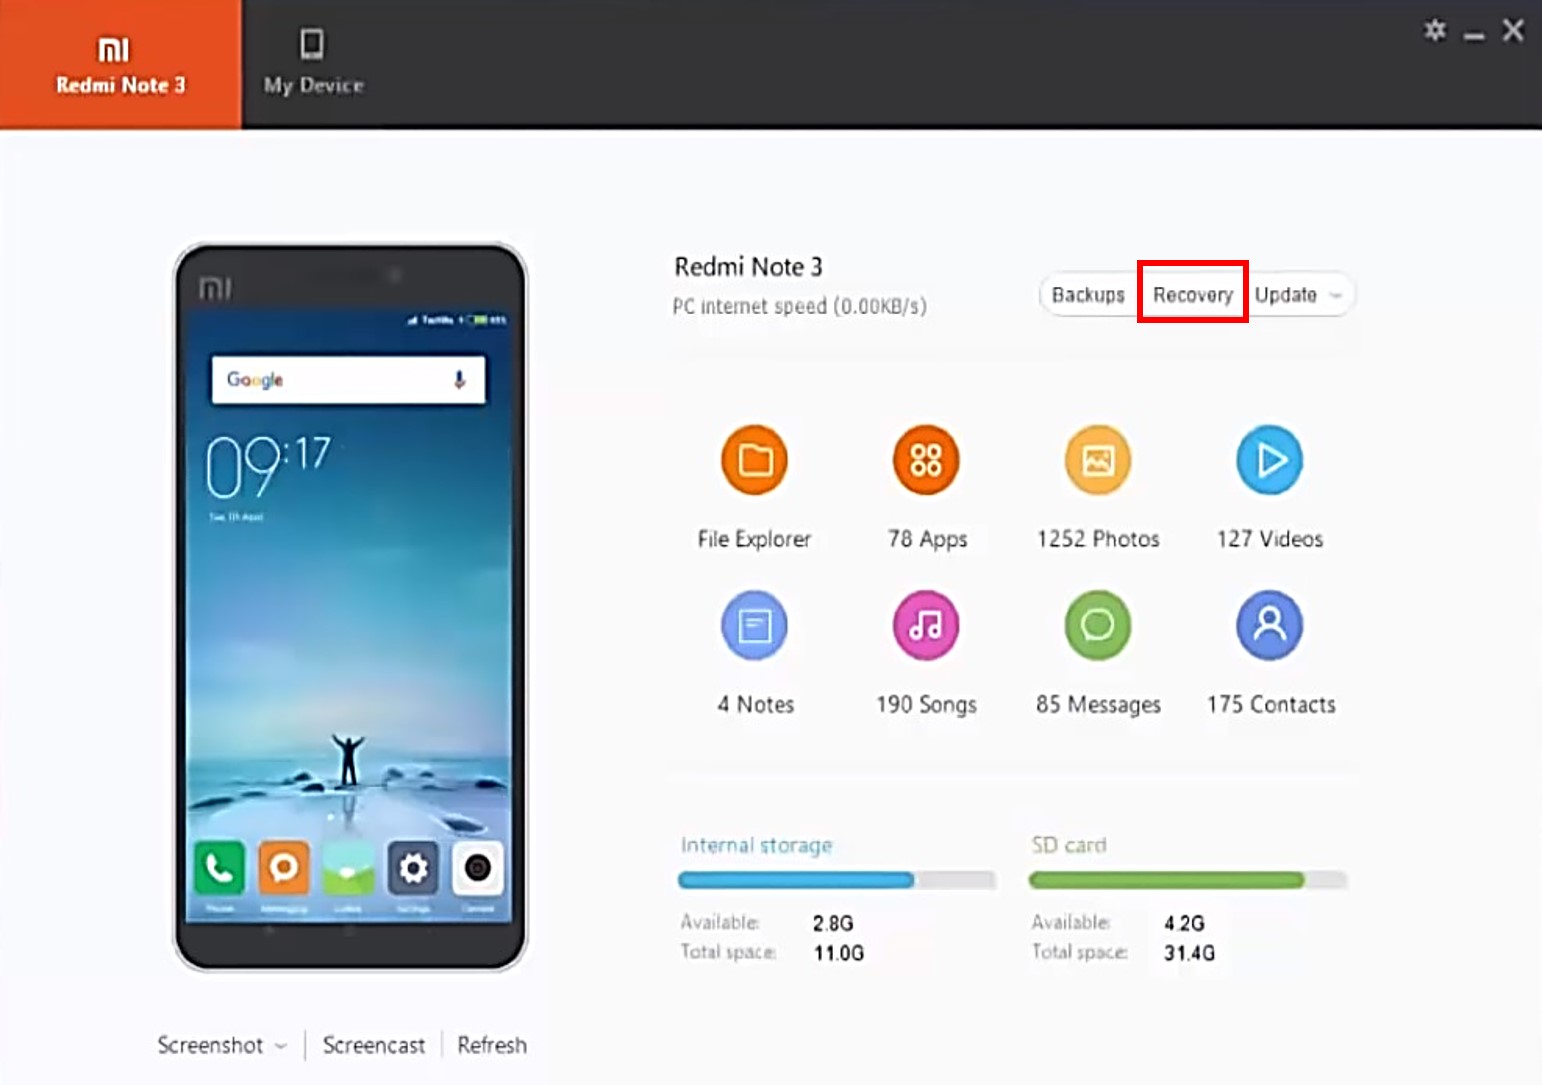1542x1085 pixels.
Task: Tap the Camera icon on phone preview
Action: coord(478,868)
